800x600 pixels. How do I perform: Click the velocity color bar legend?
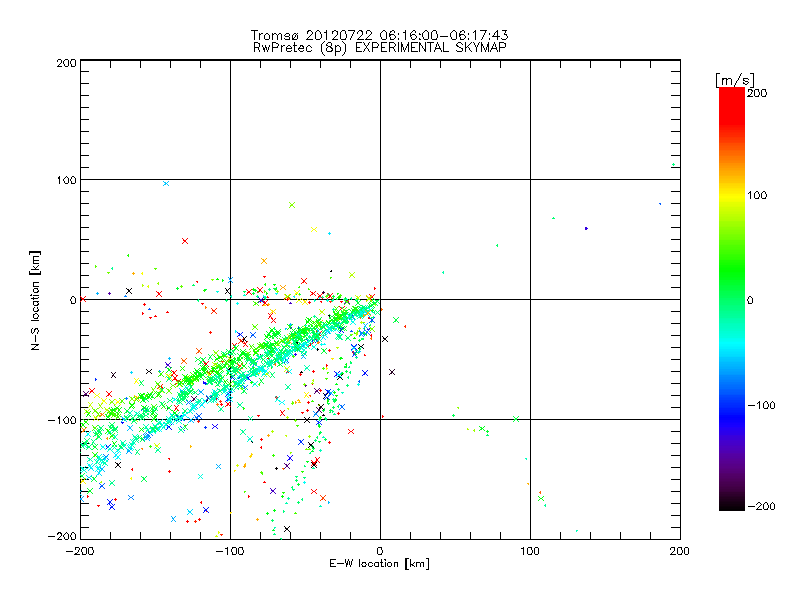click(x=732, y=299)
